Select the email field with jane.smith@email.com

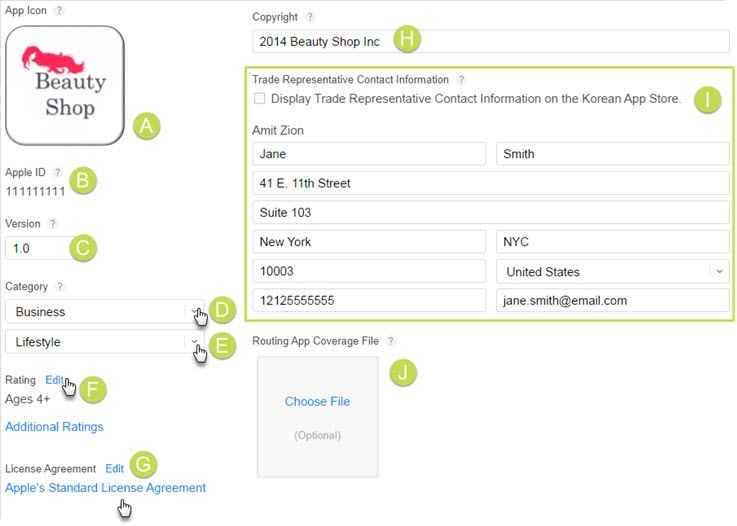(612, 300)
